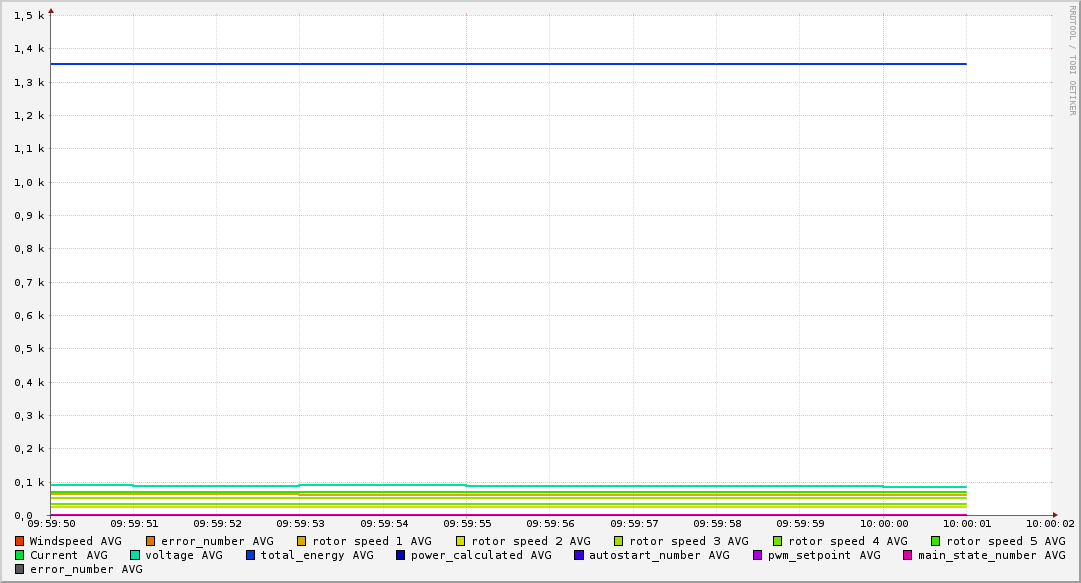Click the blue total_energy line in graph
Screen dimensions: 1081x583
[x=500, y=64]
